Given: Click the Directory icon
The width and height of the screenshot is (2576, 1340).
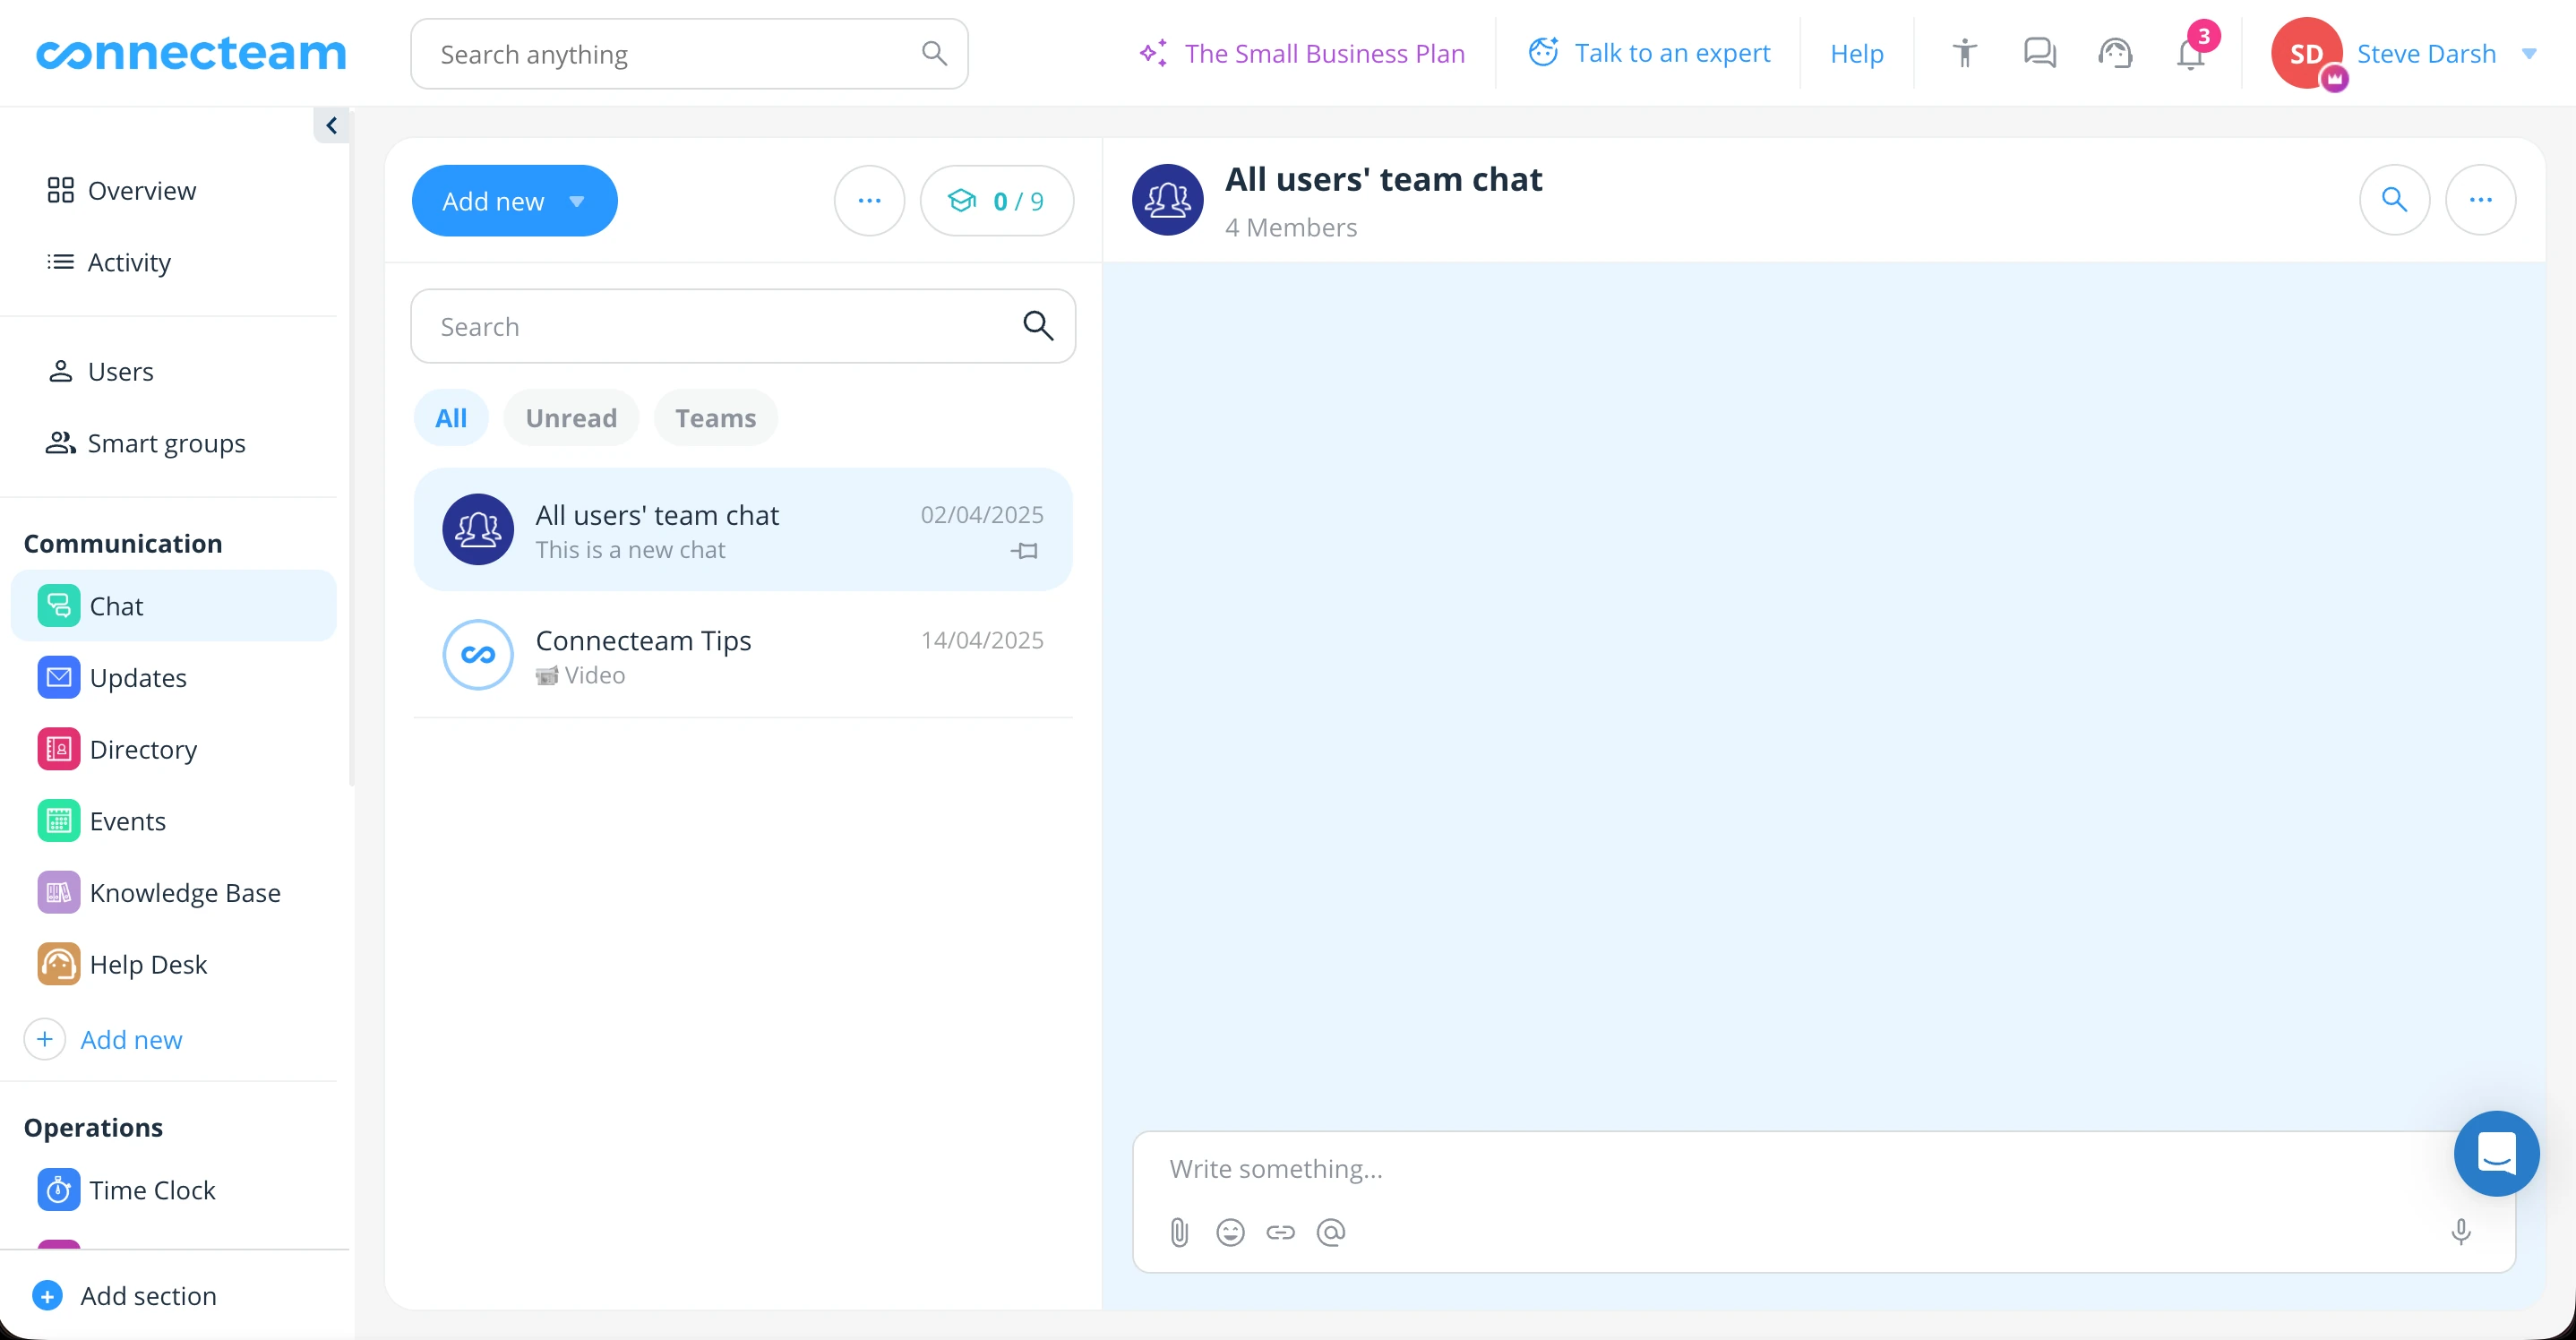Looking at the screenshot, I should coord(59,749).
